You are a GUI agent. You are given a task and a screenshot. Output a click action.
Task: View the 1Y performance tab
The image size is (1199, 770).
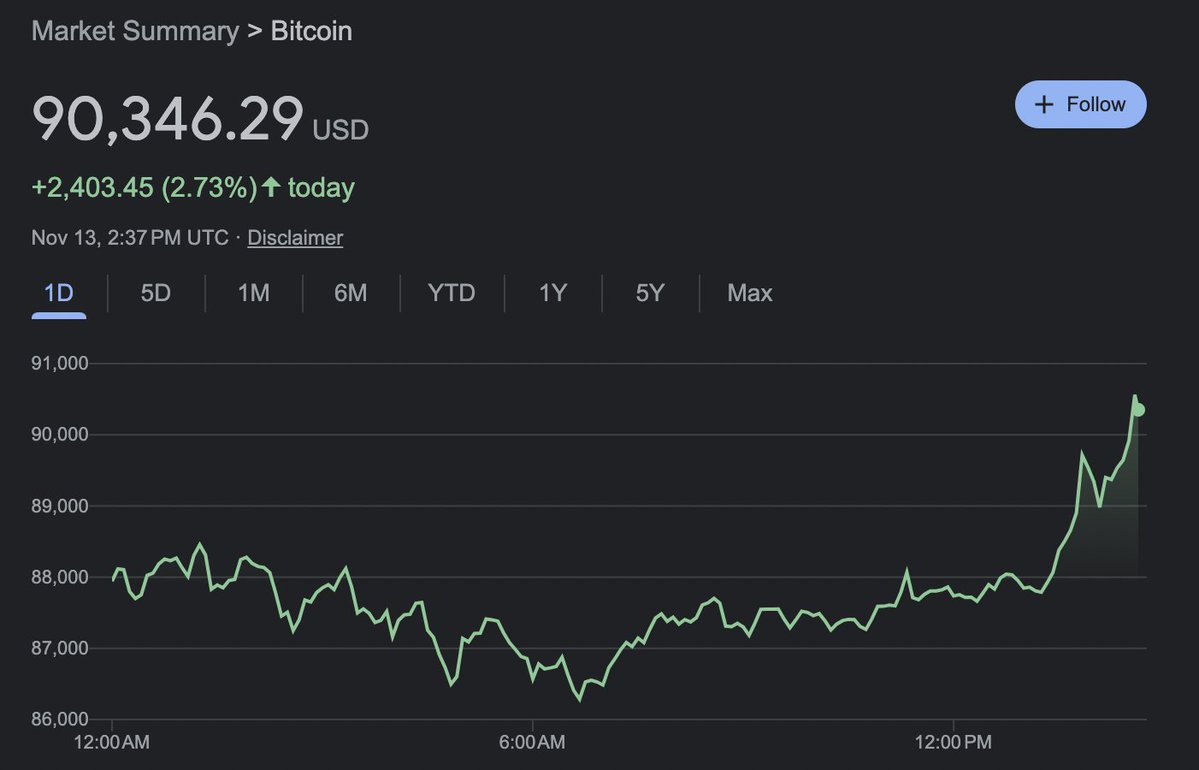(552, 293)
